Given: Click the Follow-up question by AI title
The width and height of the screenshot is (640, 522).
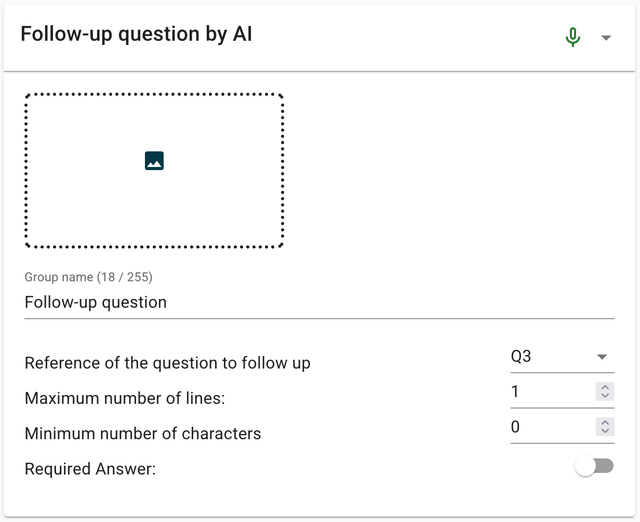Looking at the screenshot, I should (136, 35).
